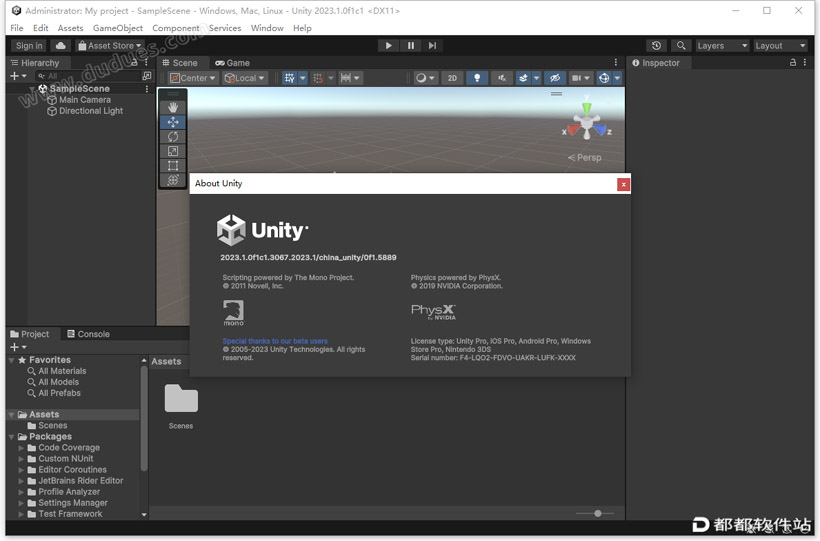Screen dimensions: 820x541
Task: Click the Step frame button
Action: (x=432, y=46)
